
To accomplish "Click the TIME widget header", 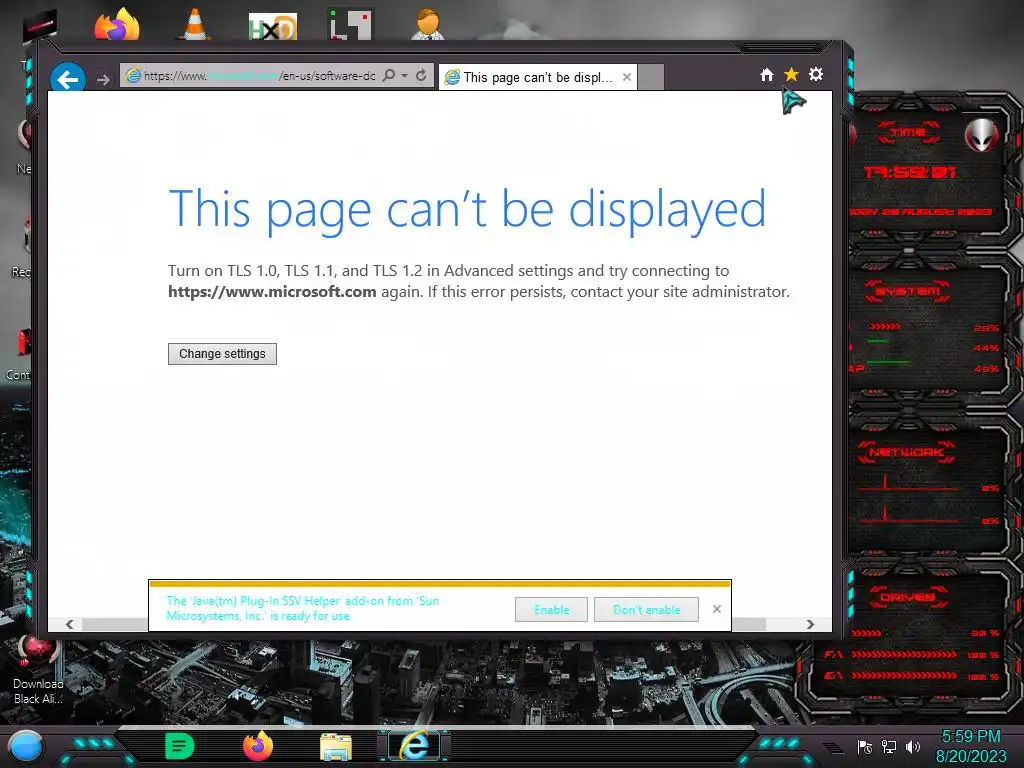I will pos(908,133).
